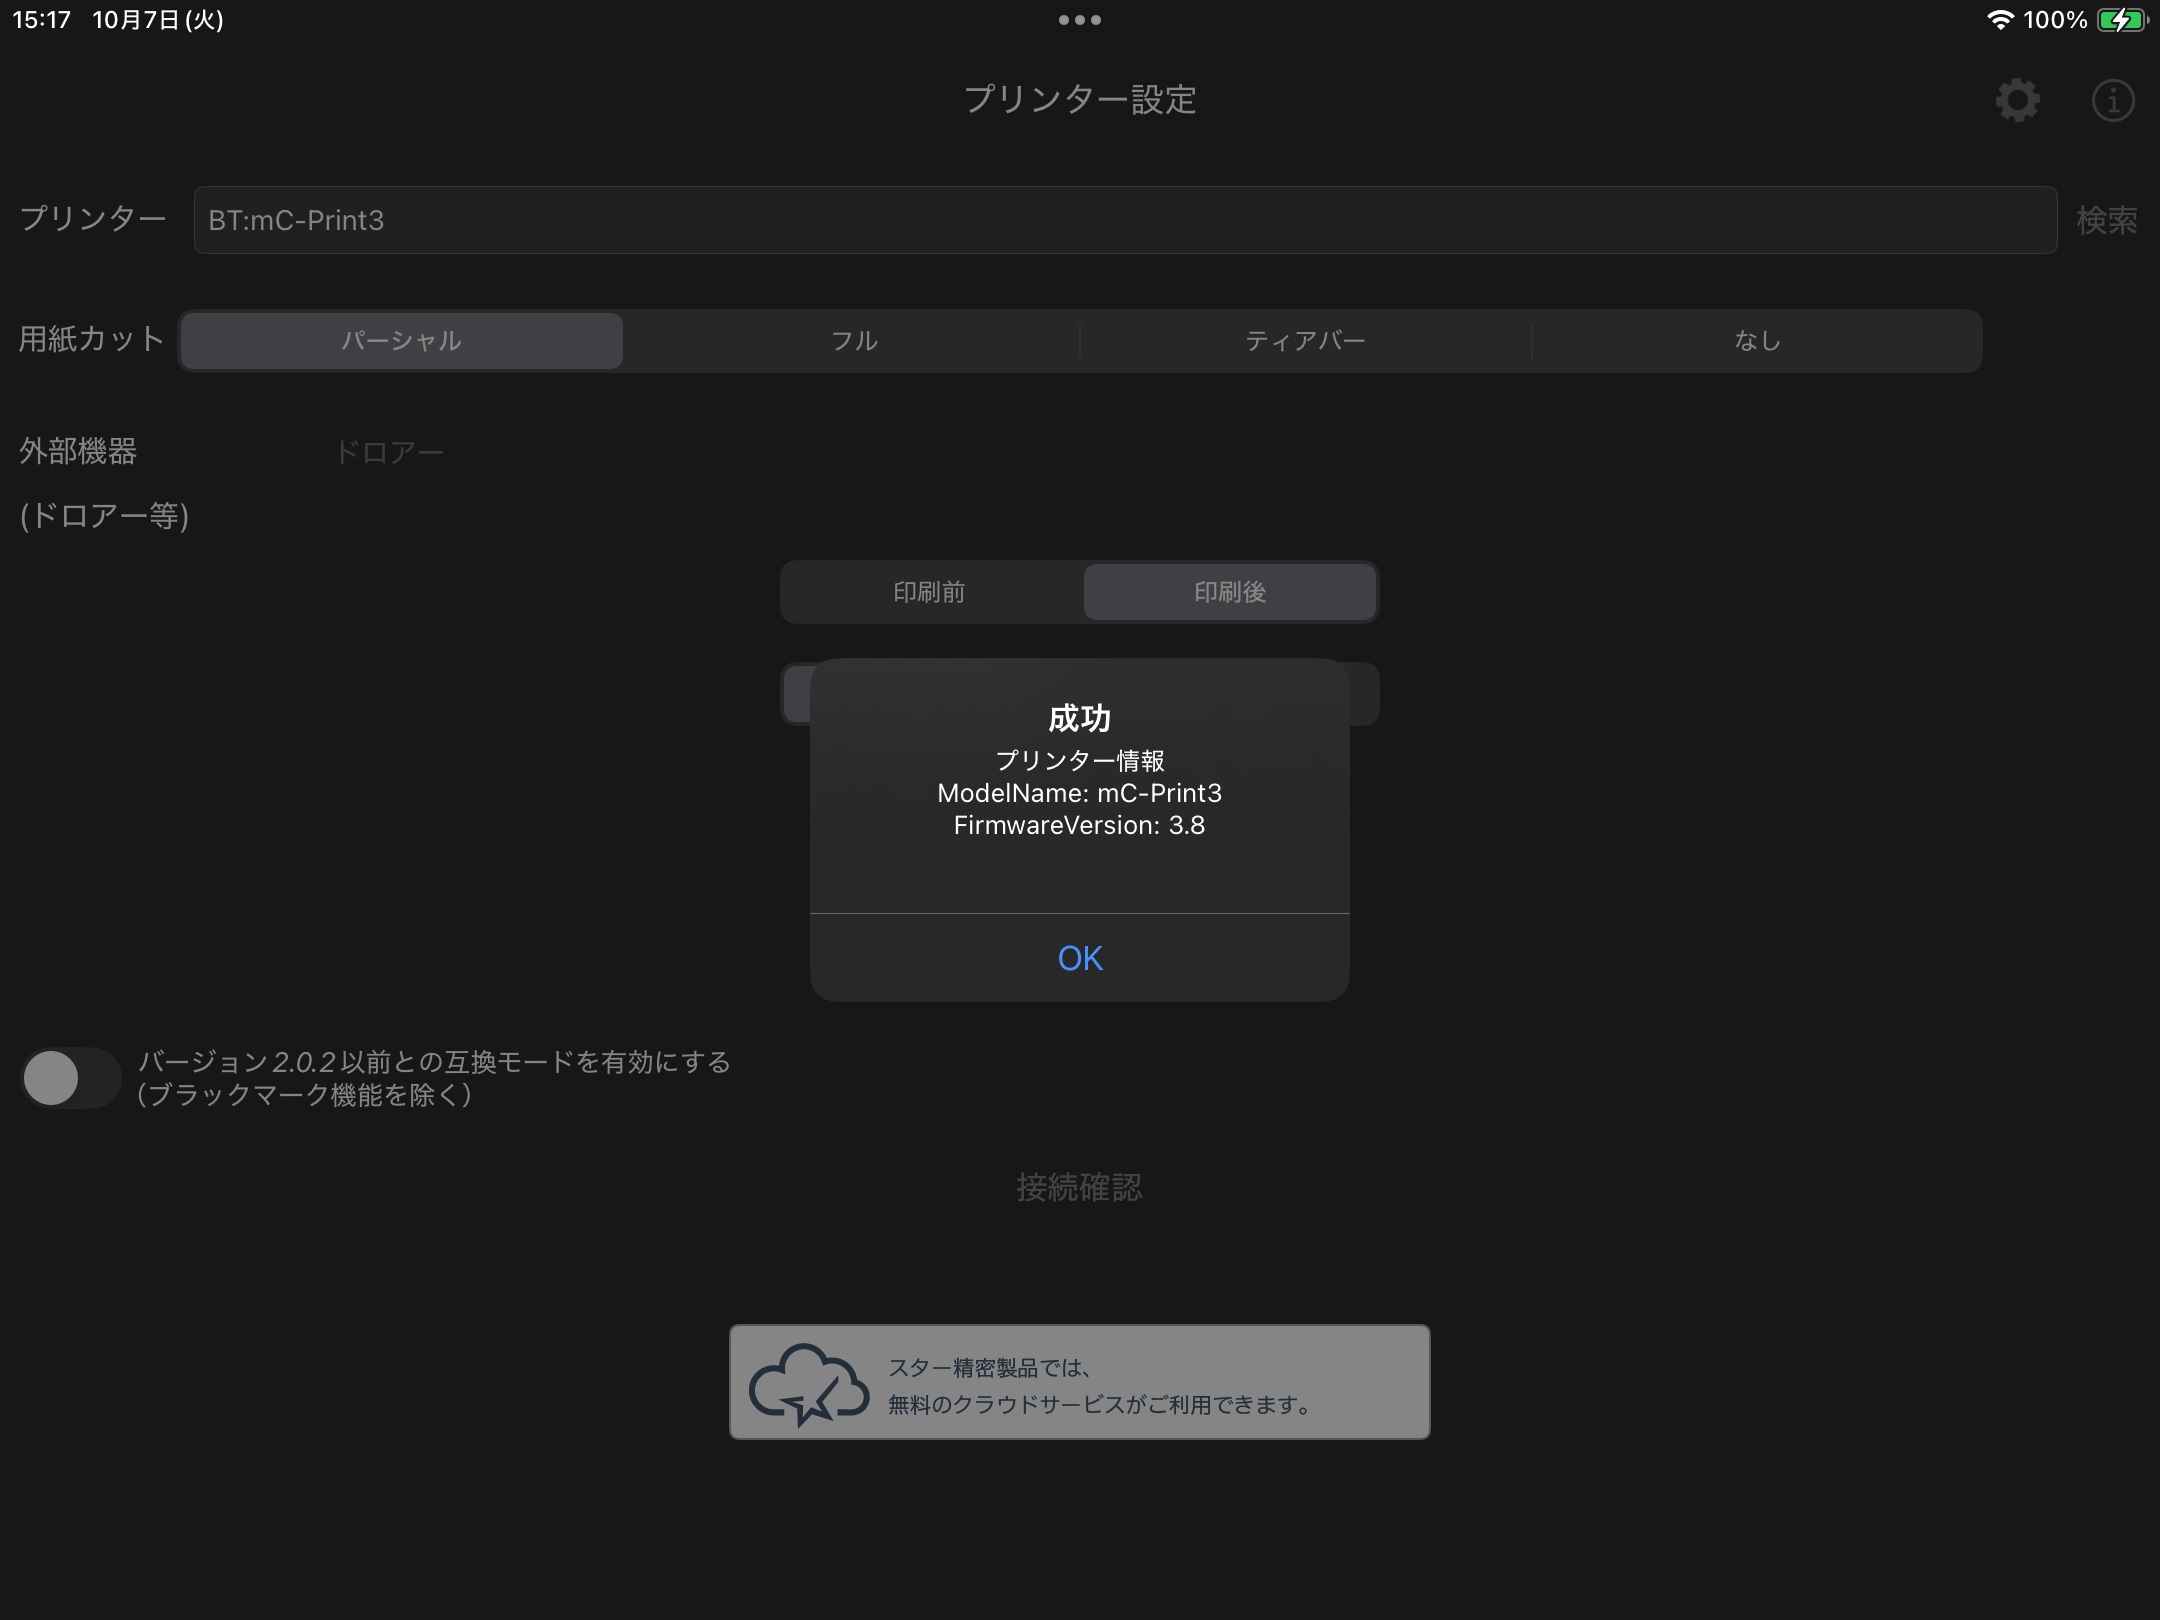
Task: Tap the info circle icon
Action: pos(2112,100)
